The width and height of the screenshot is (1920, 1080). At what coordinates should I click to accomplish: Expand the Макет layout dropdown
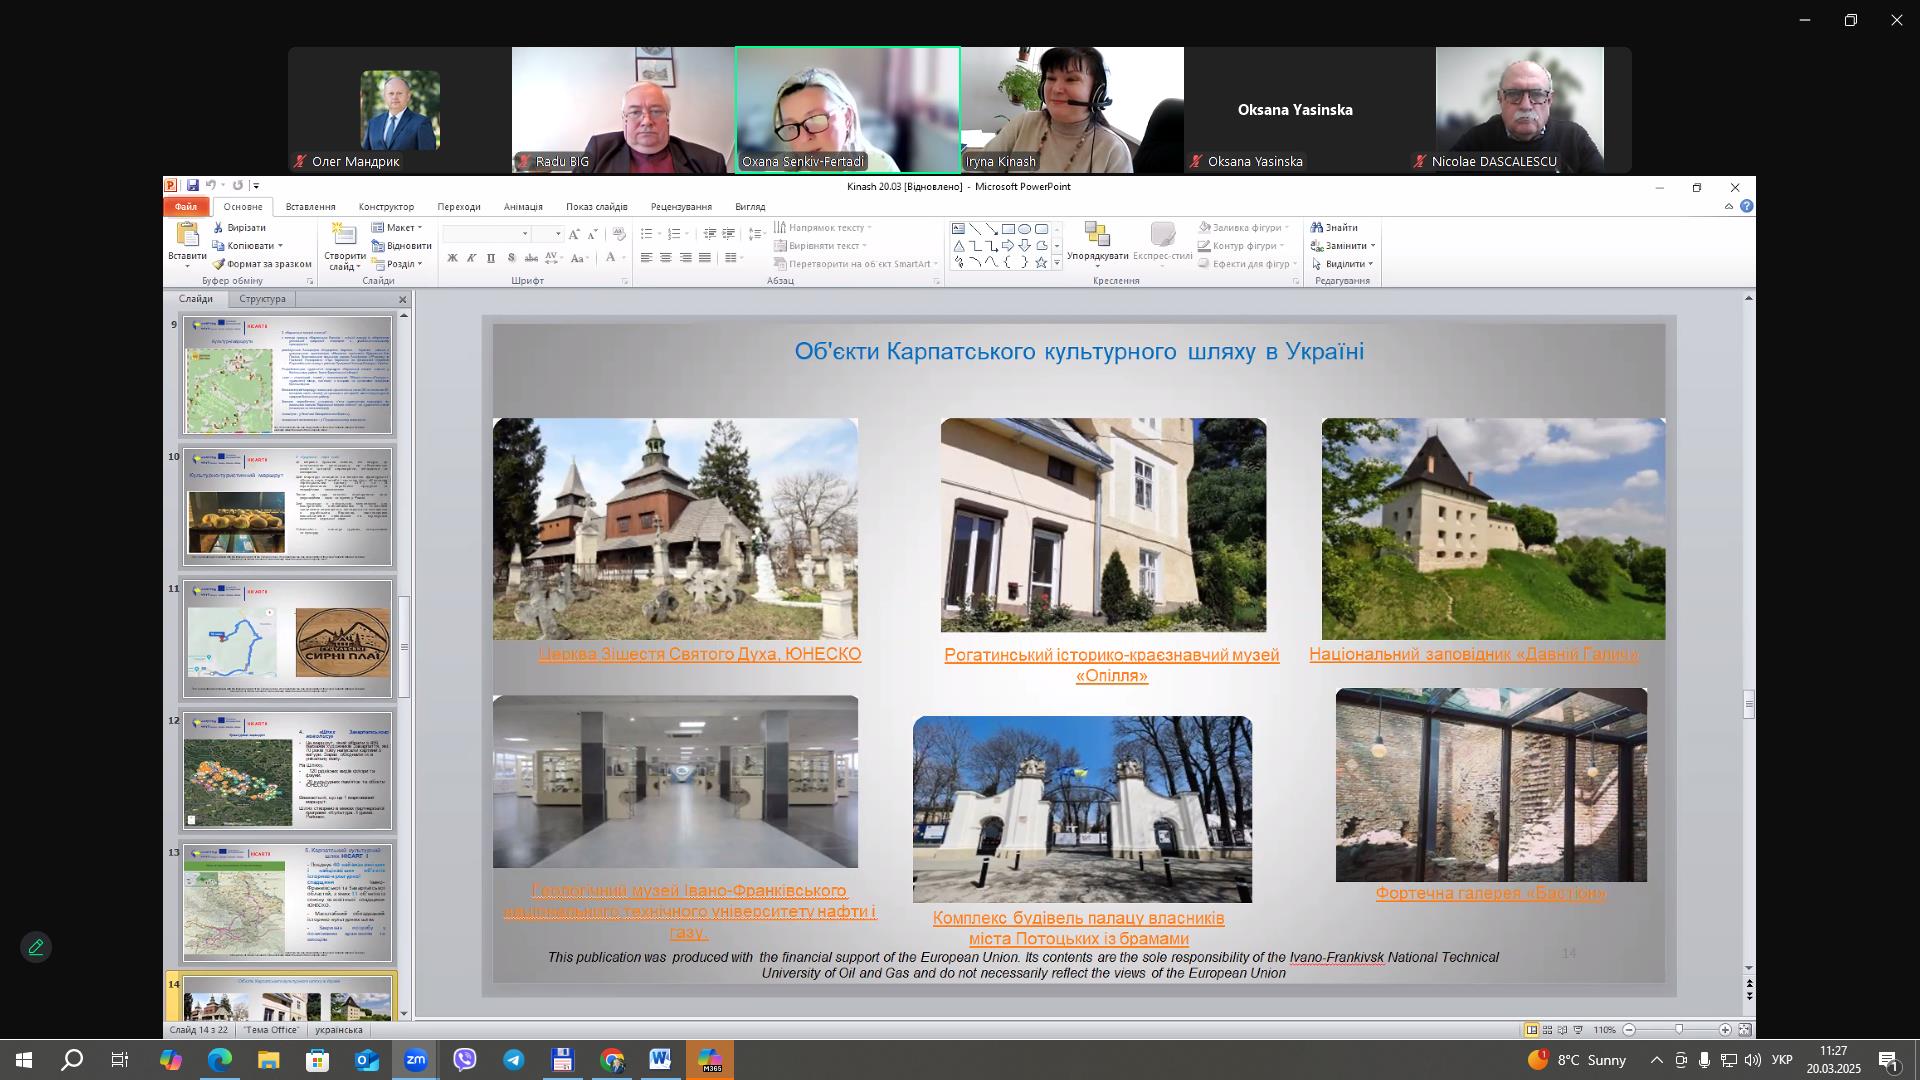pos(399,228)
